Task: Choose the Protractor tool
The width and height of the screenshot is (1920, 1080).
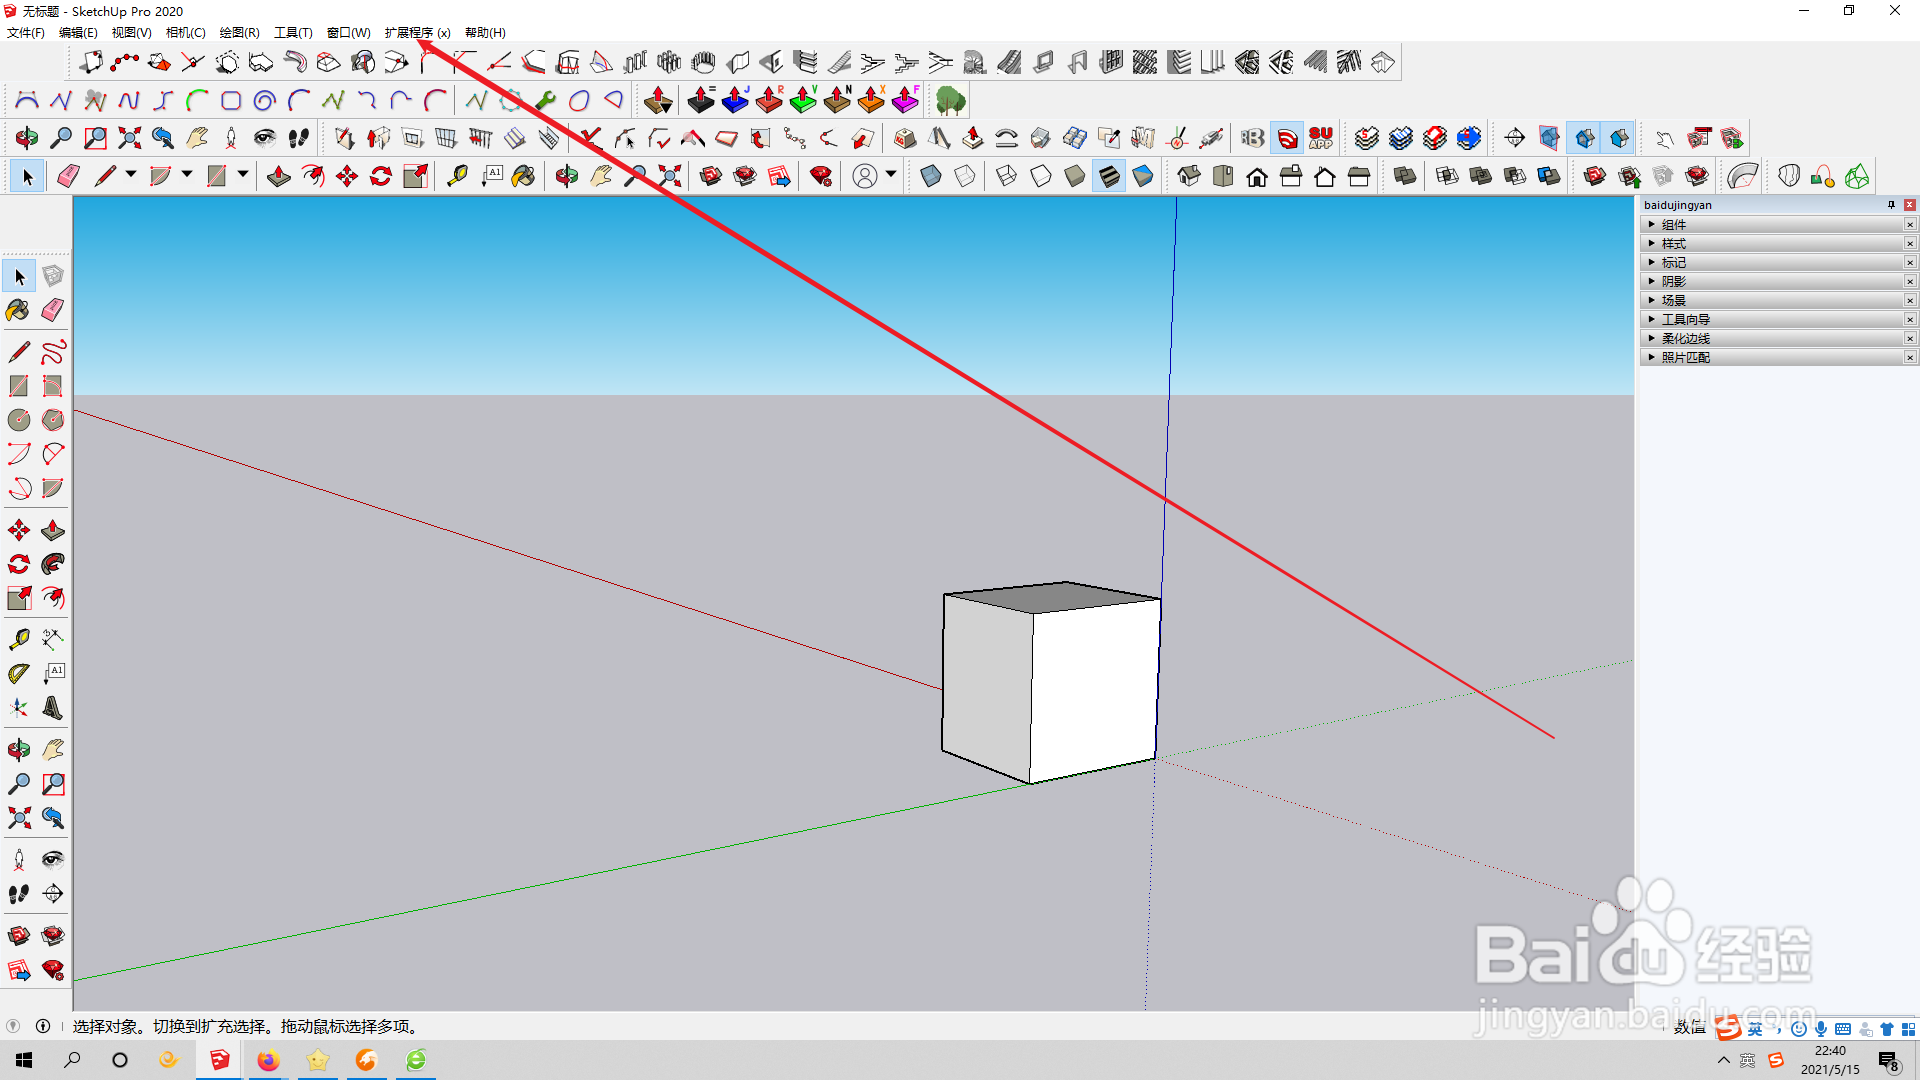Action: coord(19,674)
